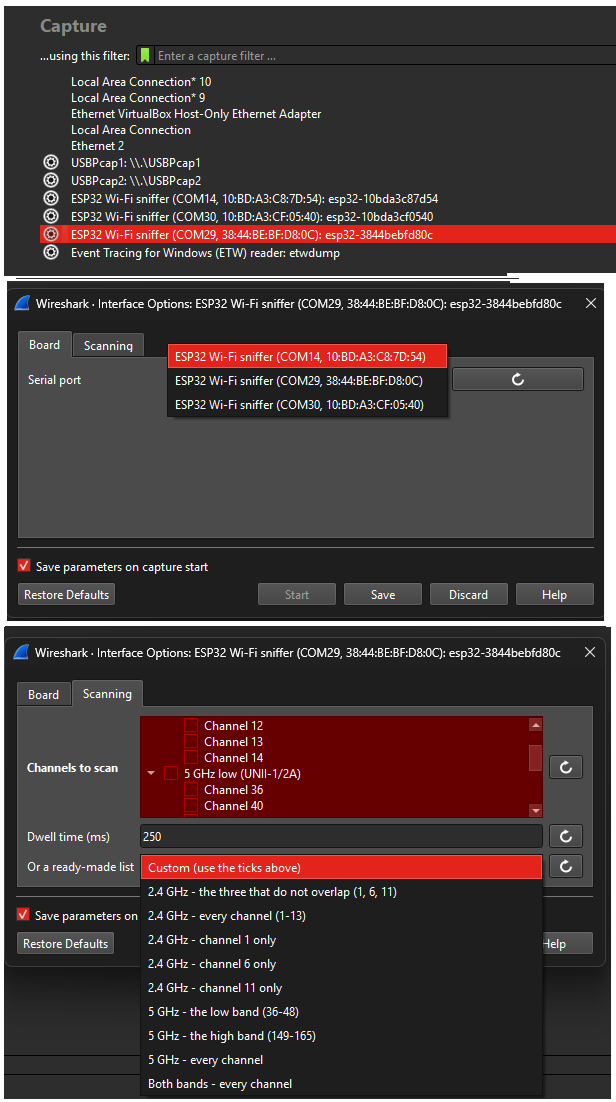The image size is (616, 1102).
Task: Select Ethernet VirtualBox Host-Only Ethernet Adapter
Action: click(196, 114)
